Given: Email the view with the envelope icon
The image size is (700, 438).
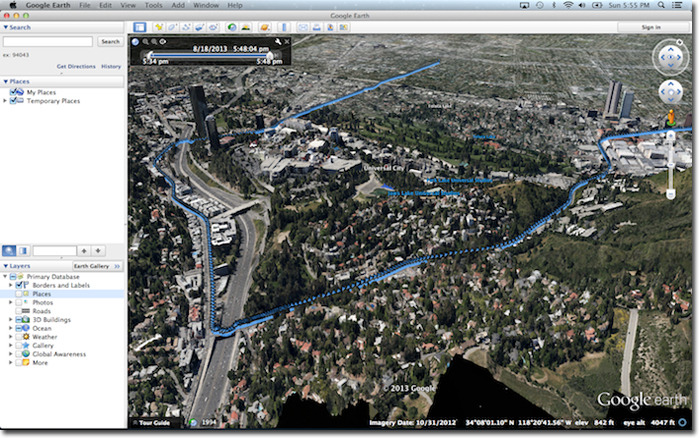Looking at the screenshot, I should tap(303, 27).
